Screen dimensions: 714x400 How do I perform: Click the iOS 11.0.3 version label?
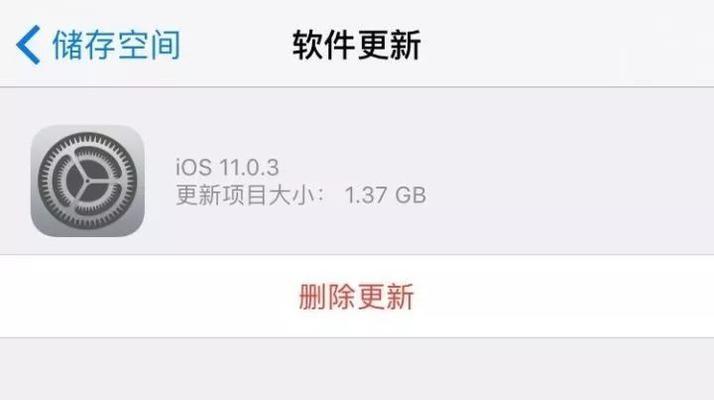pos(227,167)
